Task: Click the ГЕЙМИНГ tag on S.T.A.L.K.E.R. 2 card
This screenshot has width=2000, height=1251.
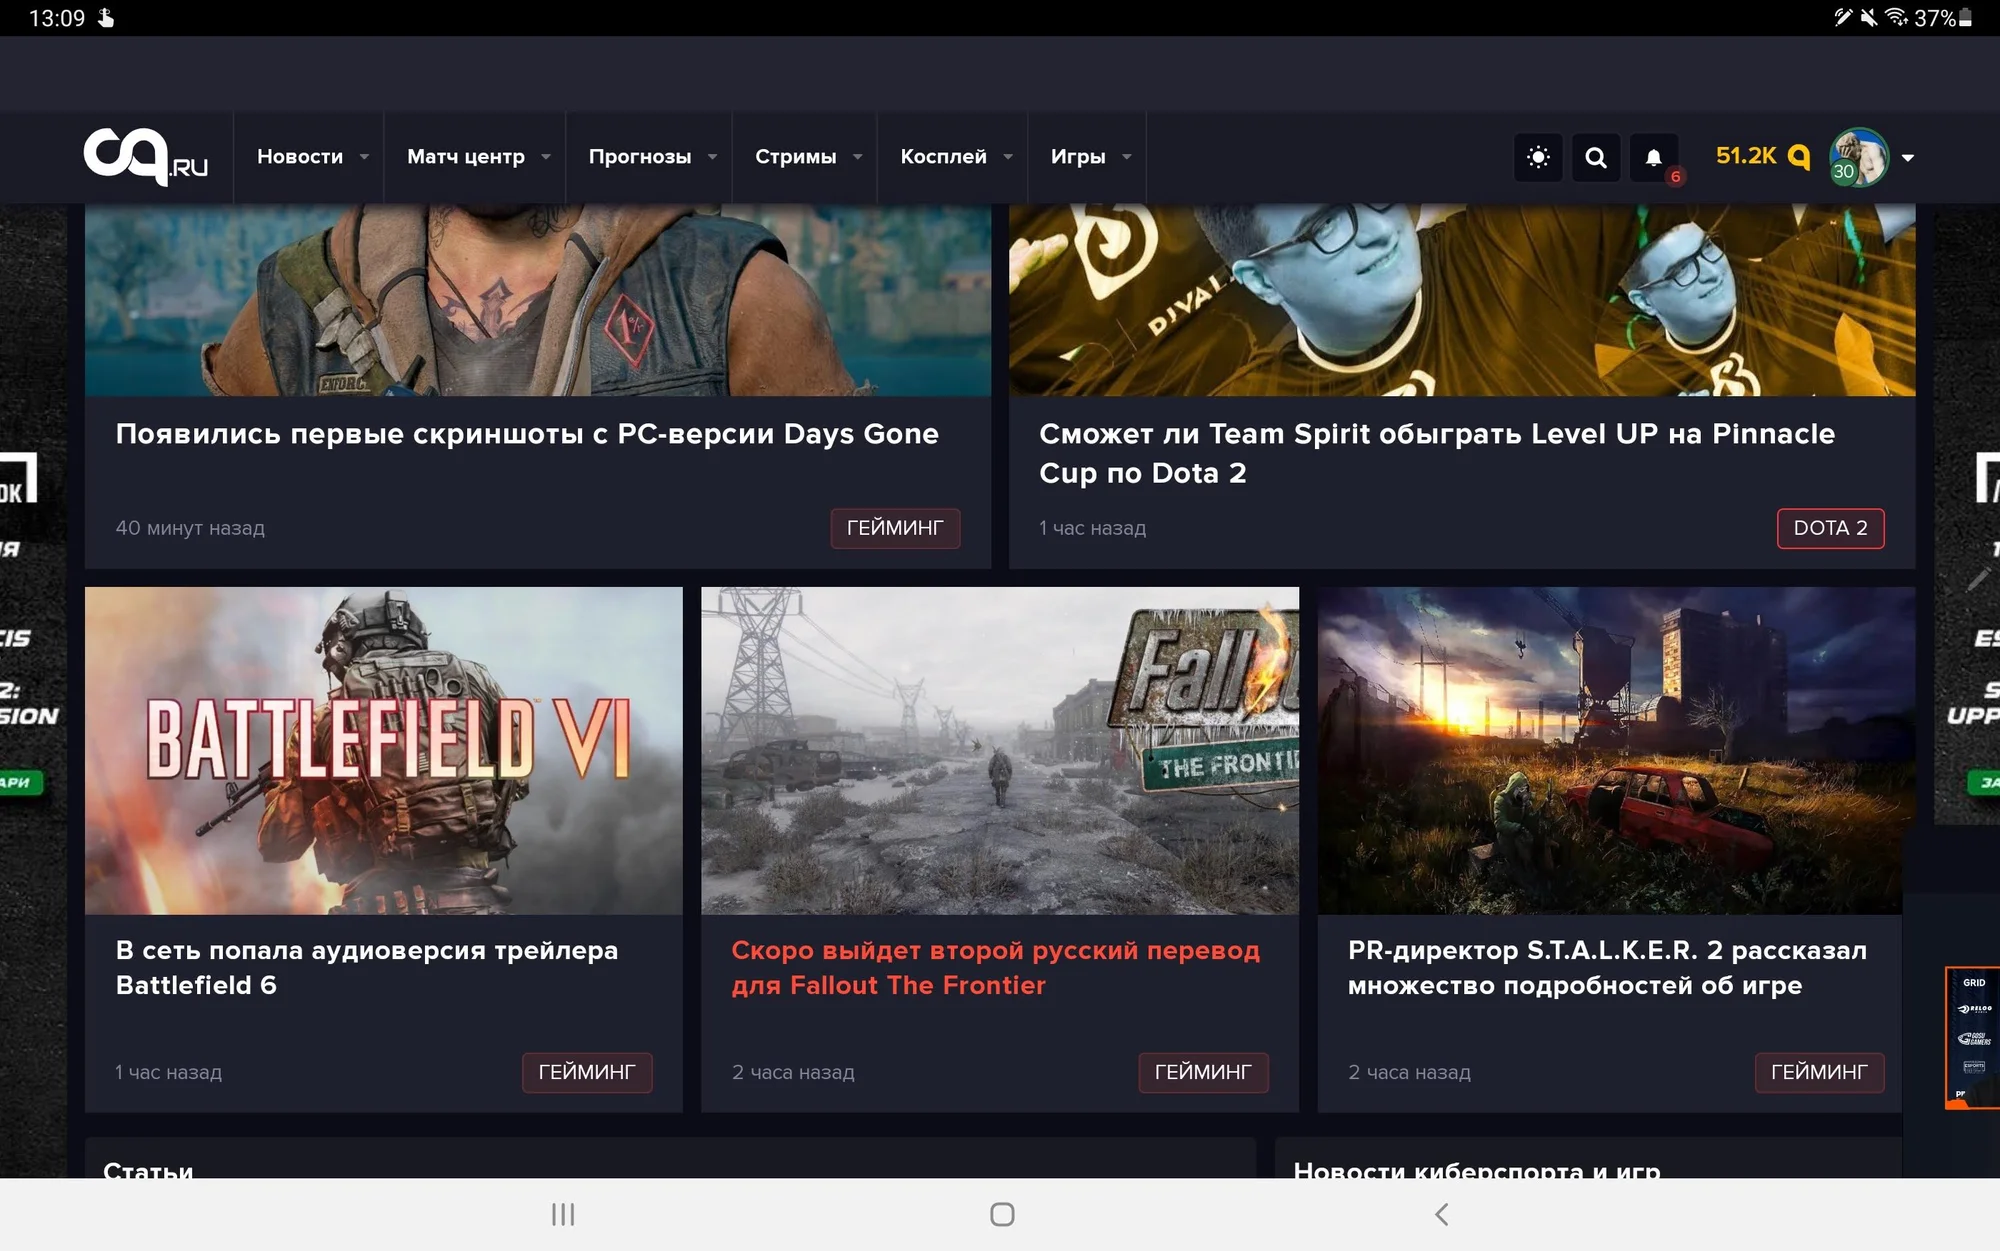Action: tap(1819, 1072)
